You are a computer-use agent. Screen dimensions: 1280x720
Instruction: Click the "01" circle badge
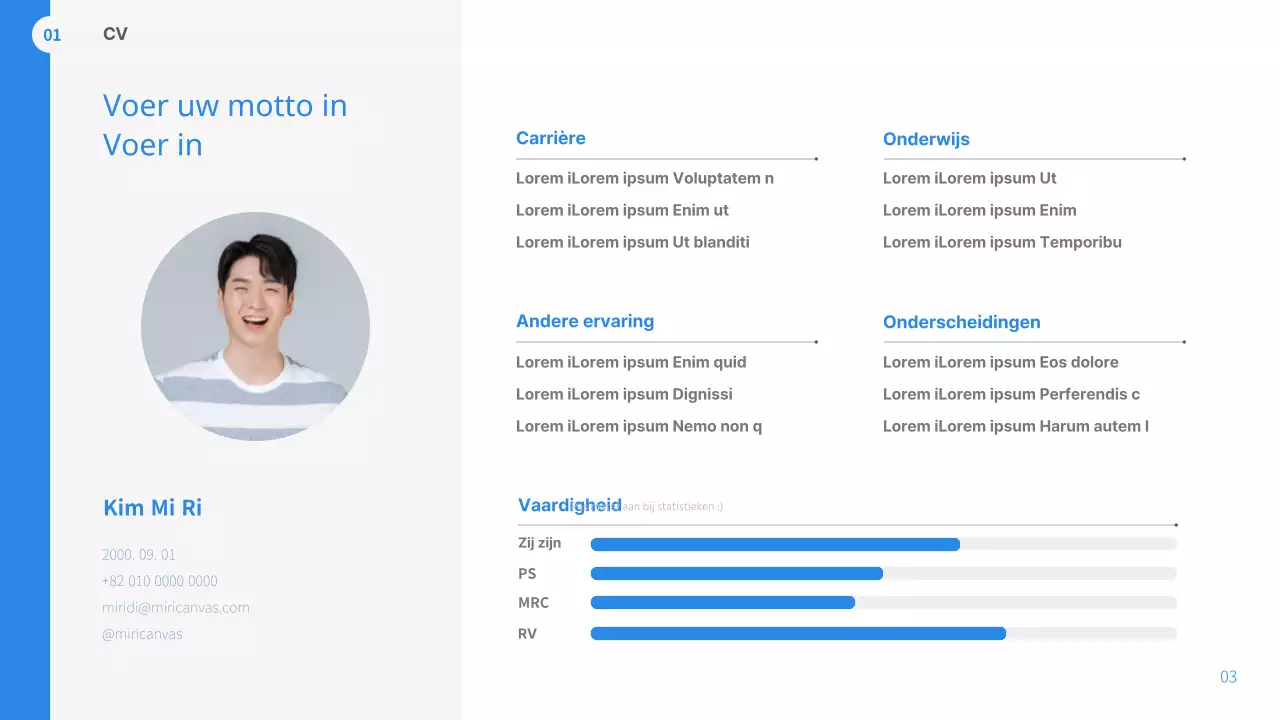pyautogui.click(x=51, y=33)
